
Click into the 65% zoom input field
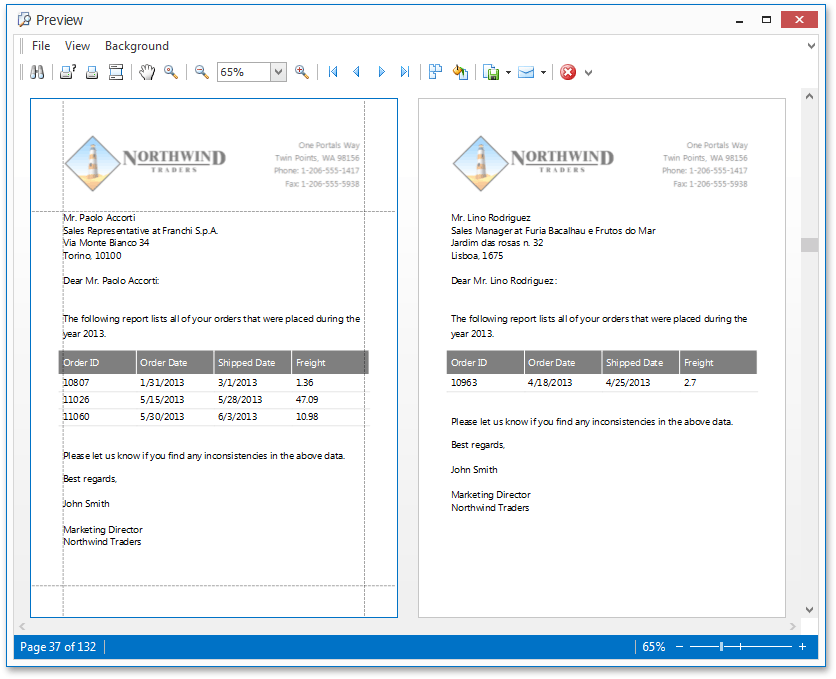(244, 72)
